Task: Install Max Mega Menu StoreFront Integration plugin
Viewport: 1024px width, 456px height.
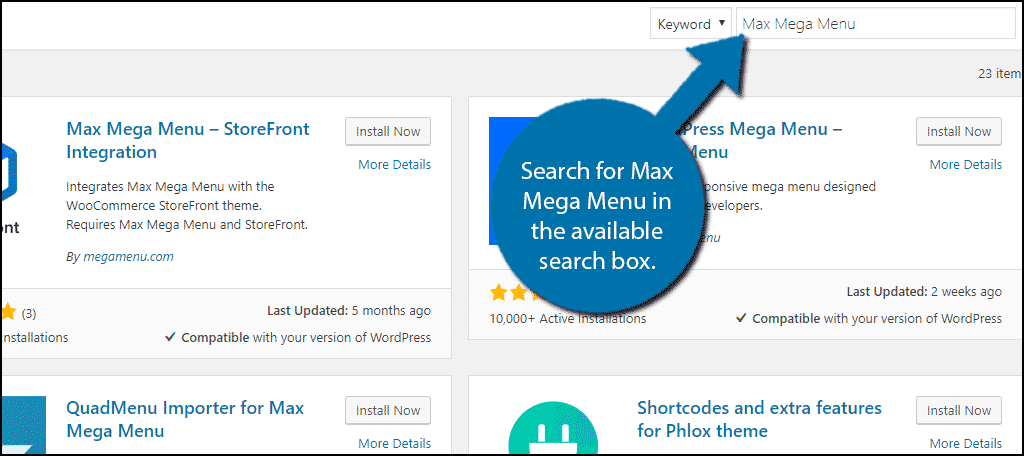Action: [x=388, y=131]
